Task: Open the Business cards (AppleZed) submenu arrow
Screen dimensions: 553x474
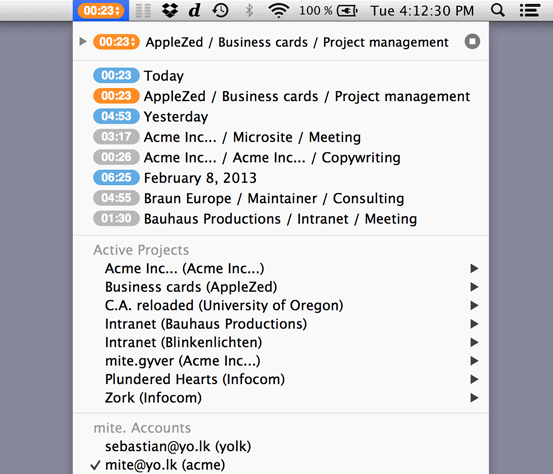Action: coord(474,287)
